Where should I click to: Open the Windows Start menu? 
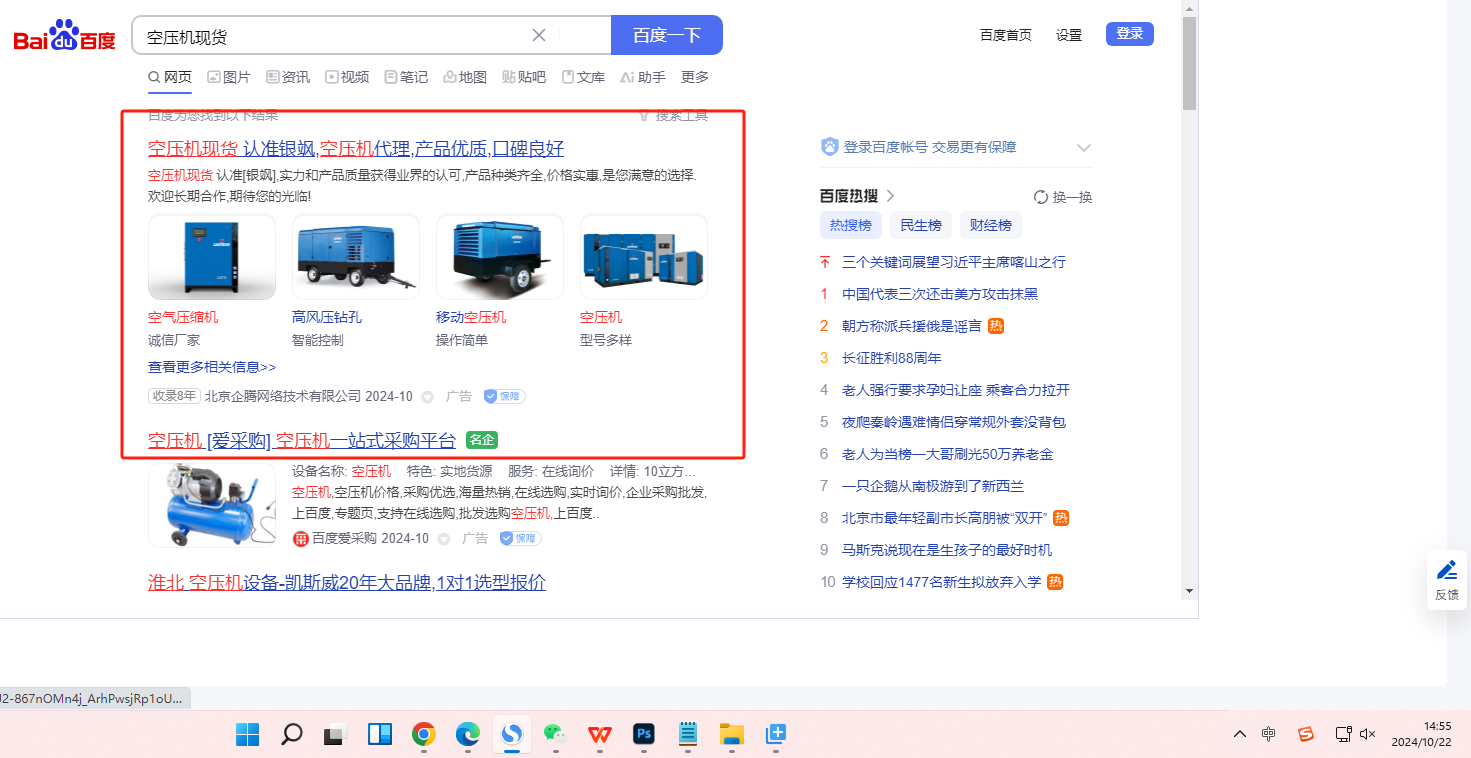pyautogui.click(x=247, y=735)
